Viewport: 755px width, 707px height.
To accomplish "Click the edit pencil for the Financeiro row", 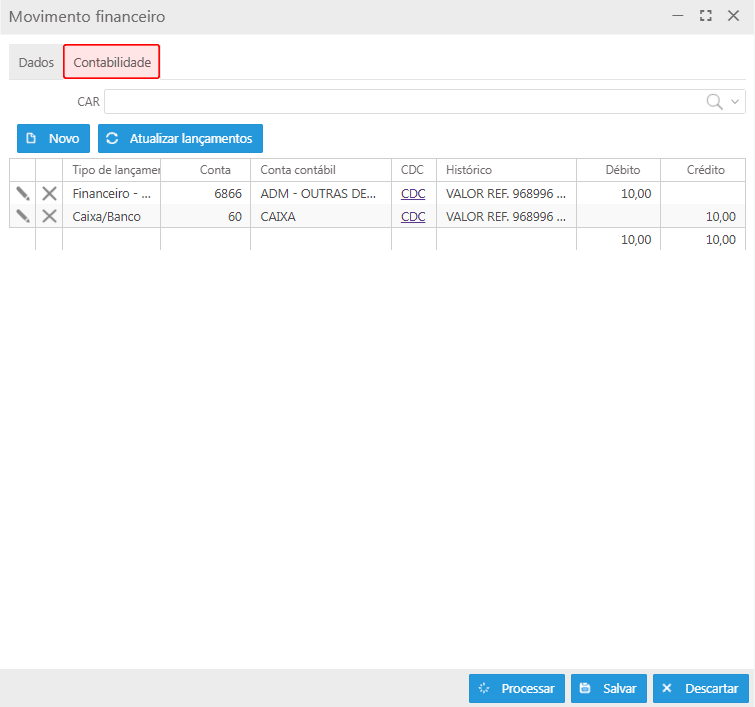I will pos(22,193).
